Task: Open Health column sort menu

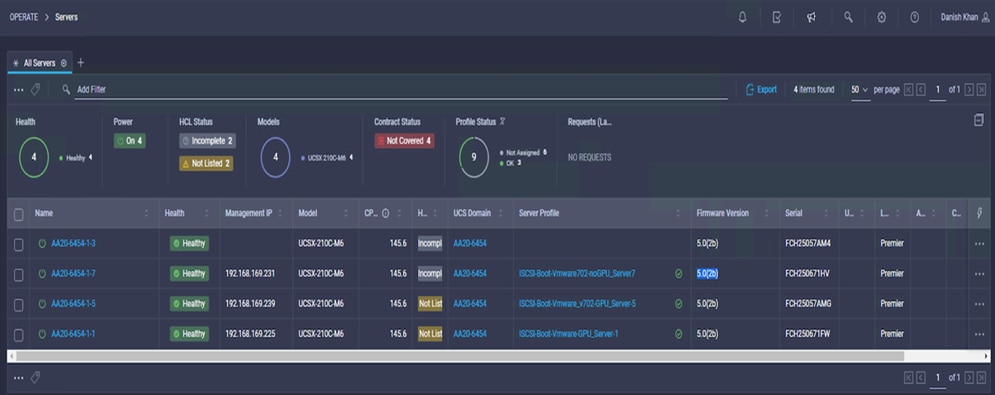Action: tap(208, 213)
